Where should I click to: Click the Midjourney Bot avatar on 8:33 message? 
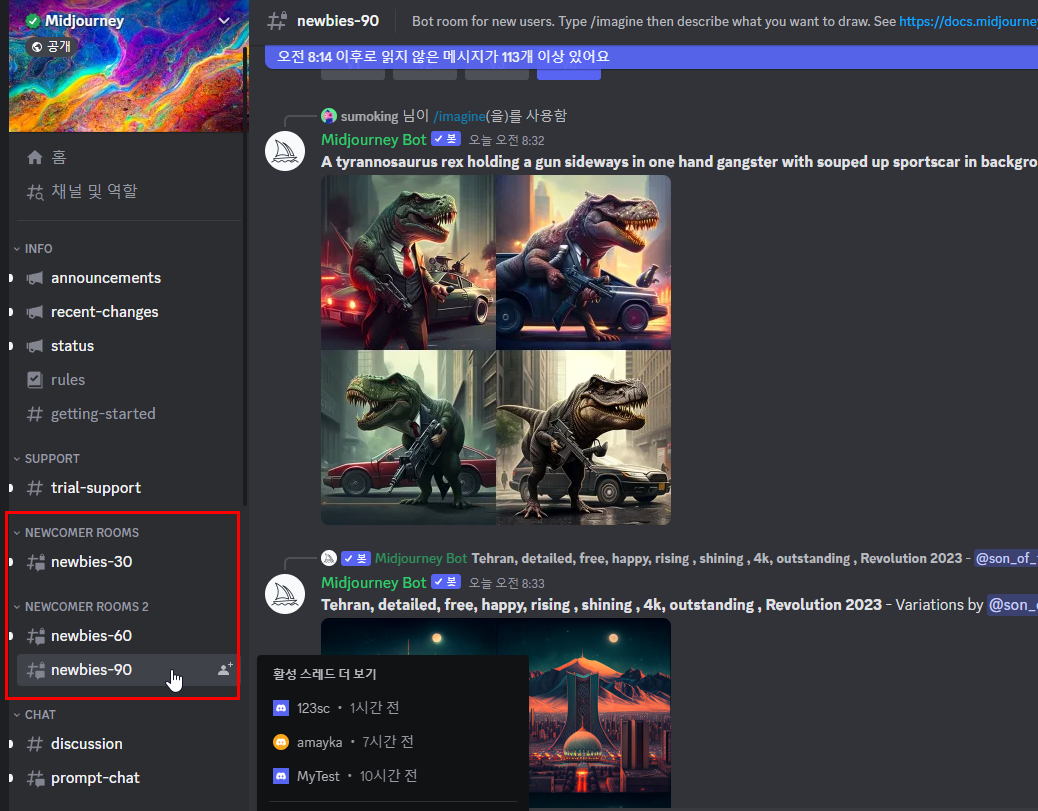285,594
